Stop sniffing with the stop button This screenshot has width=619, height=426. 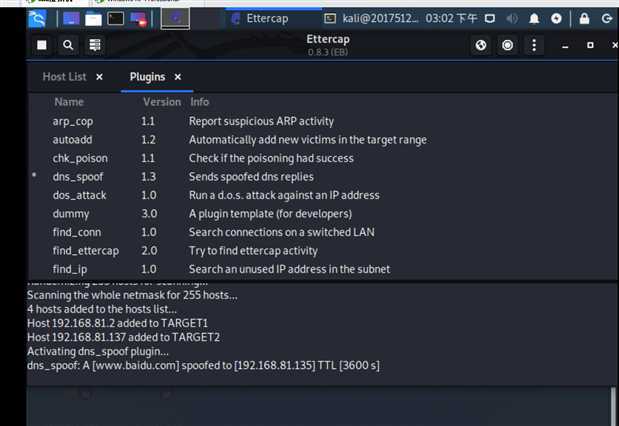(x=42, y=45)
